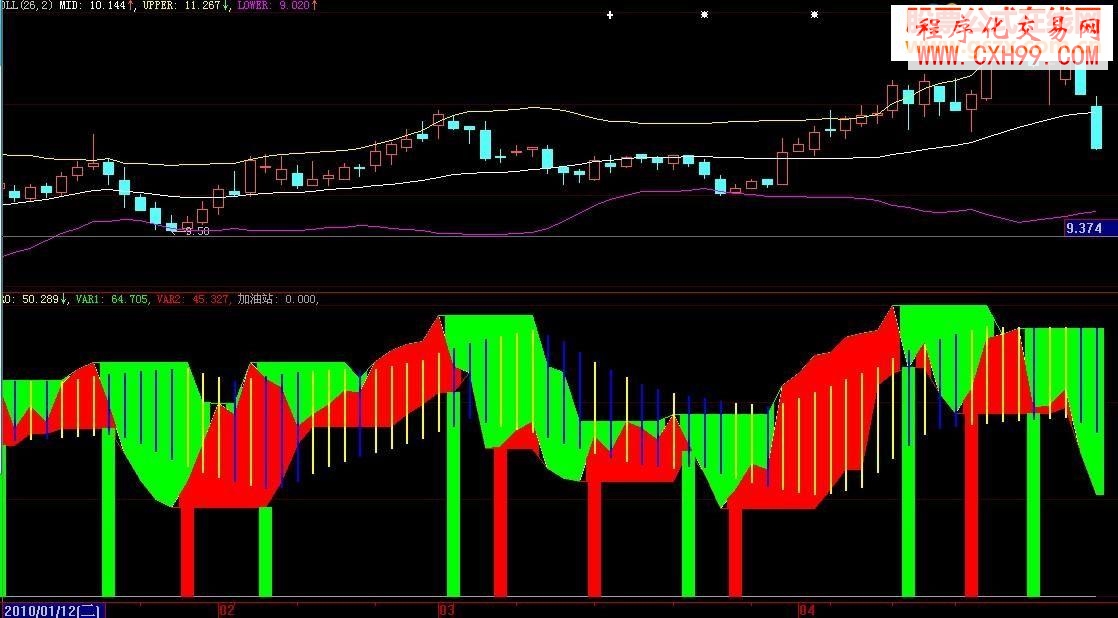The height and width of the screenshot is (618, 1118).
Task: Click the down arrow after the 50.289 value
Action: coord(65,298)
